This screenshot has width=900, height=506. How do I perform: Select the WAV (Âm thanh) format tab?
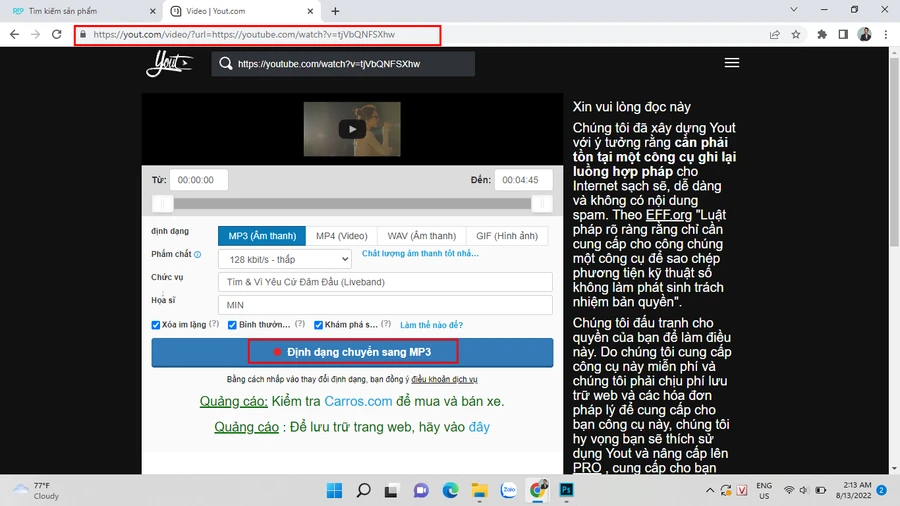click(x=421, y=236)
